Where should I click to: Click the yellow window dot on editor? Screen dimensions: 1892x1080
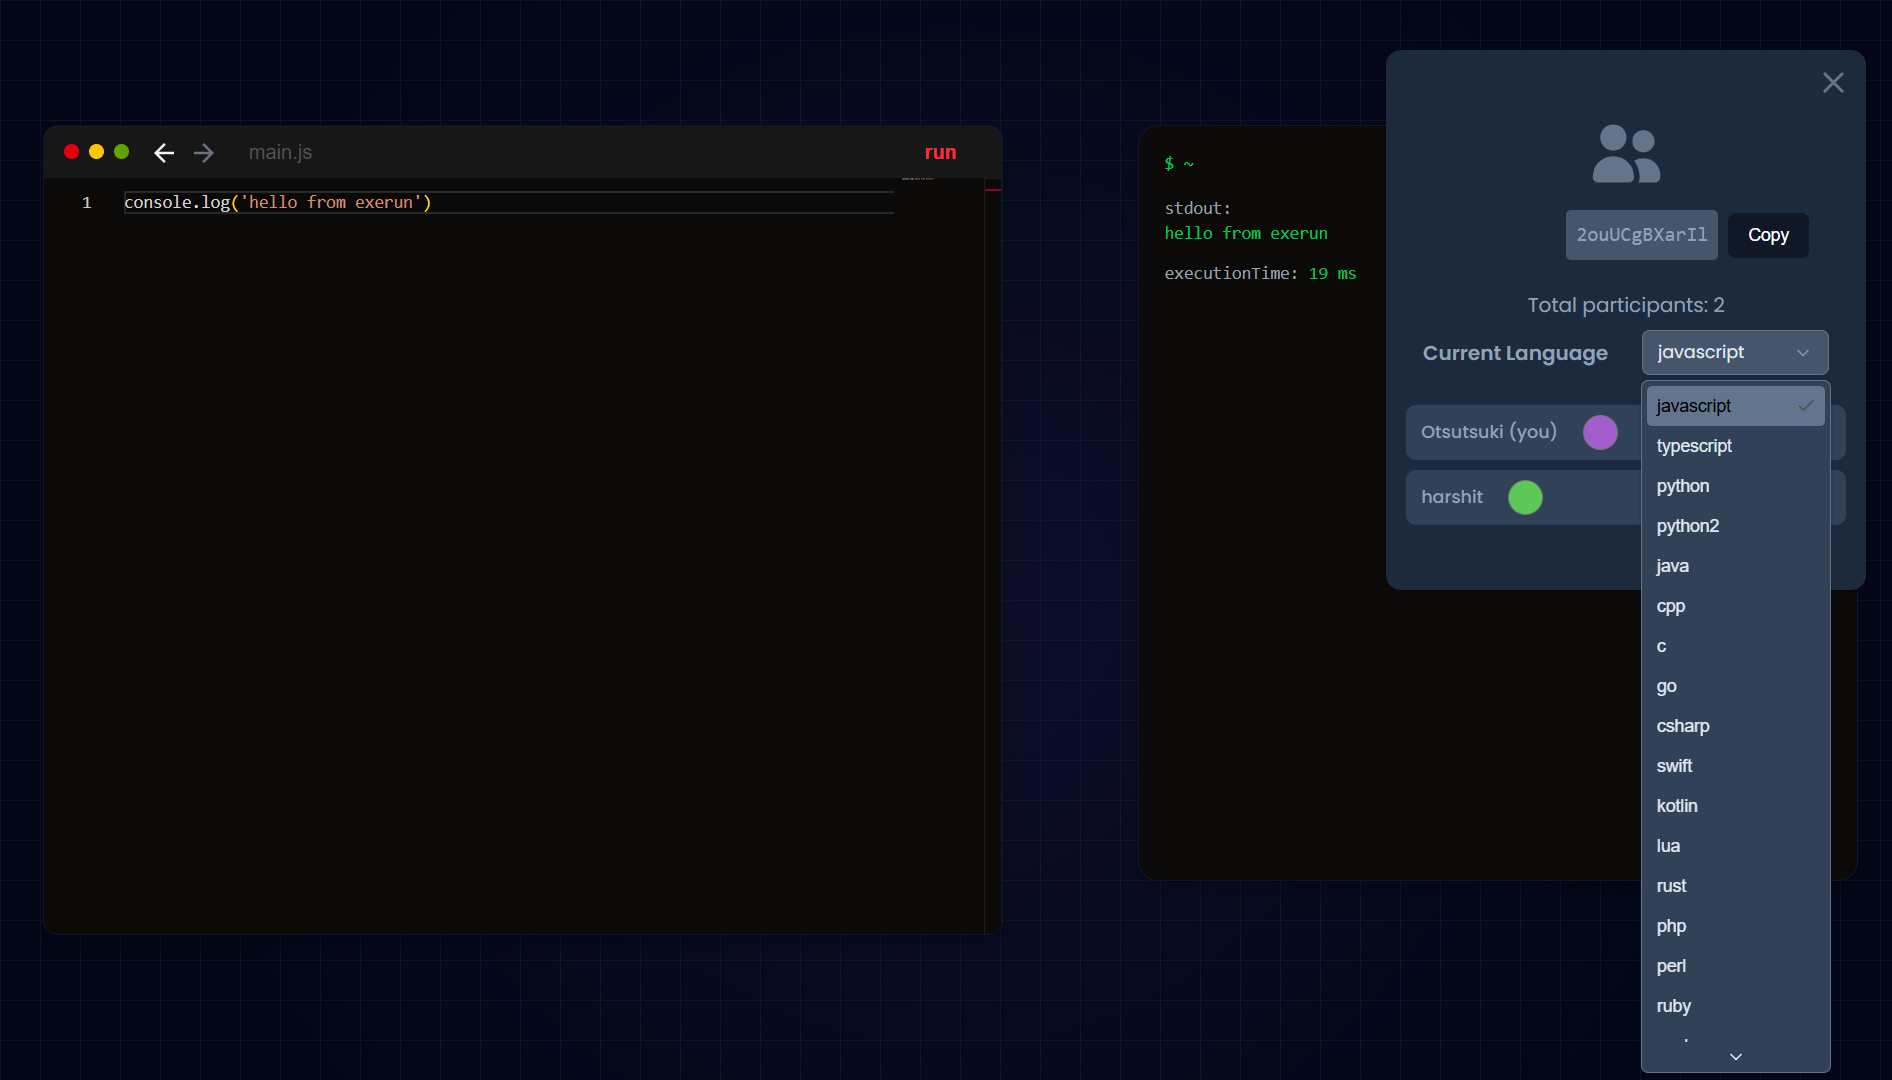(97, 152)
